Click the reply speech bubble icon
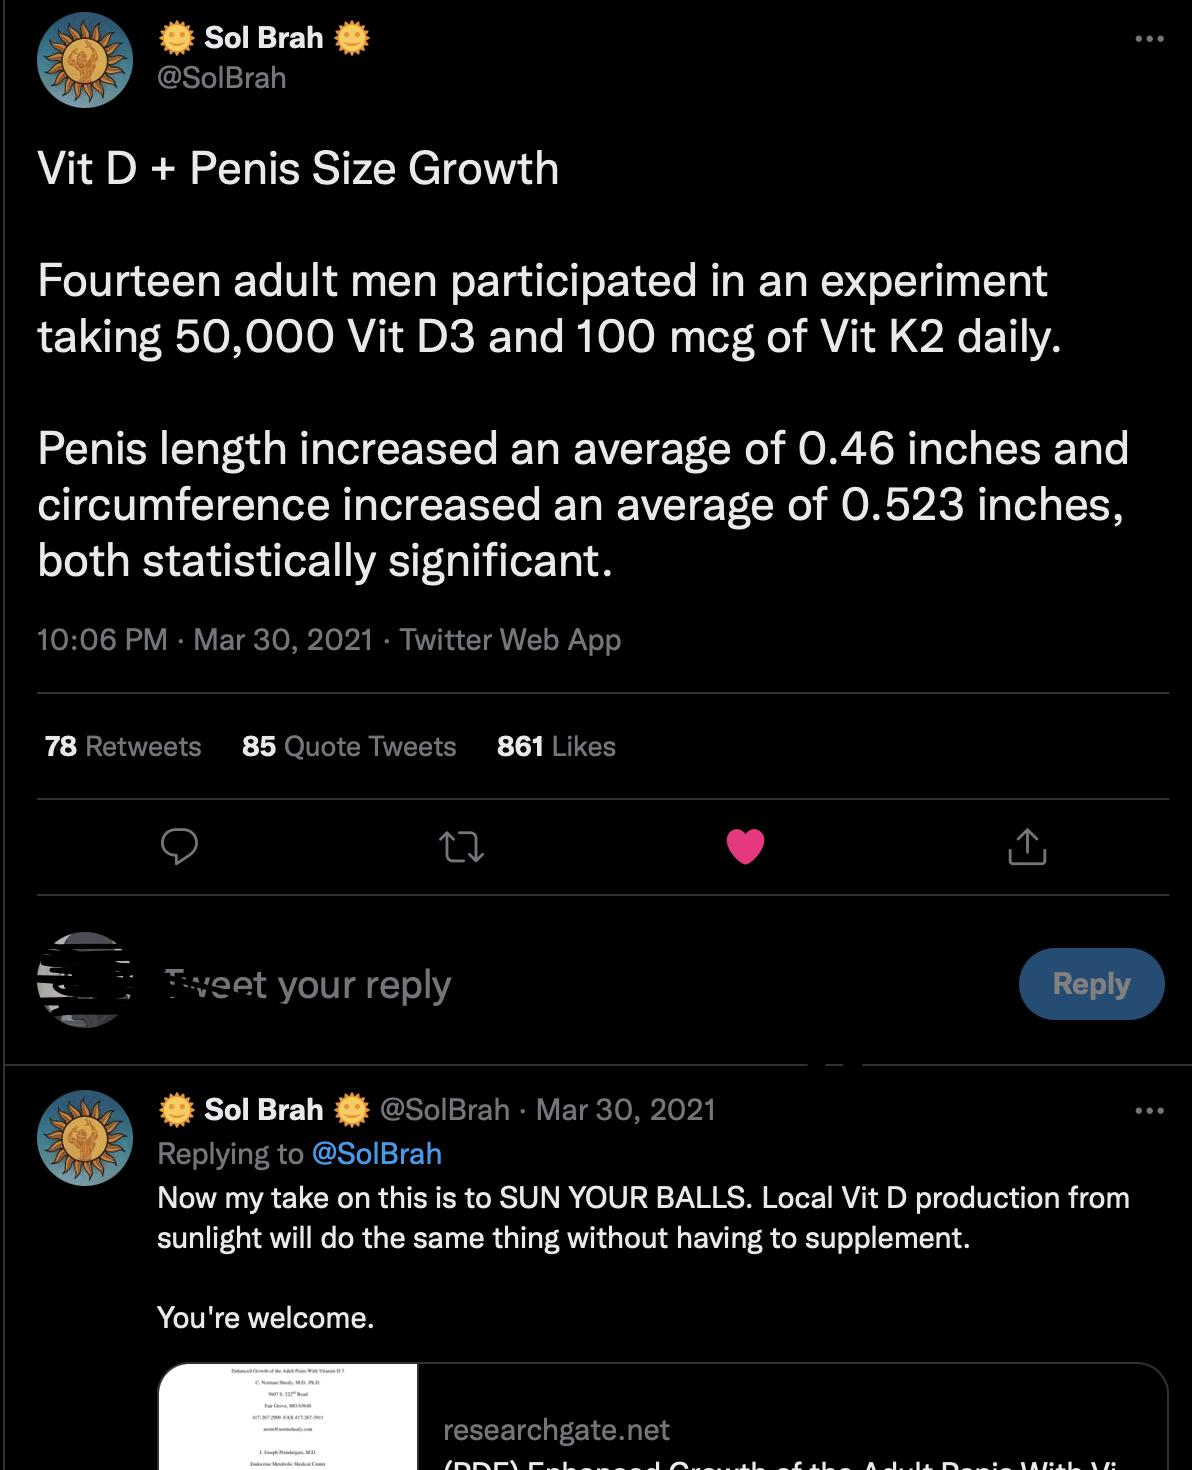 pos(179,846)
